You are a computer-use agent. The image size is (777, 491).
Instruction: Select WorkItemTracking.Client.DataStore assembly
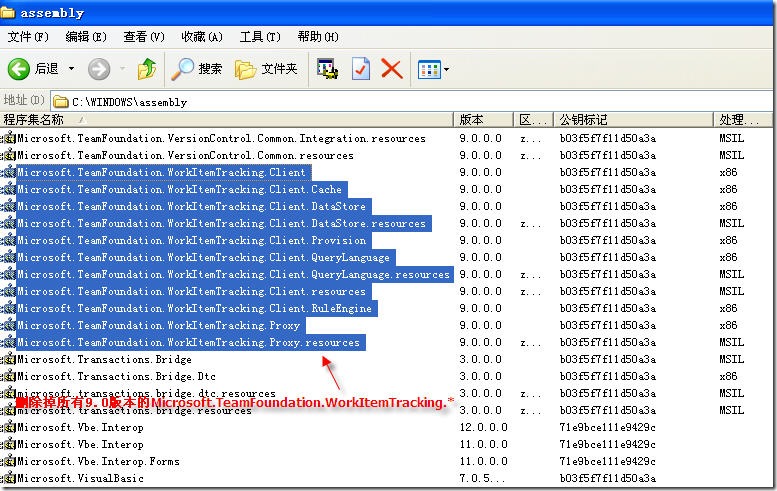193,206
